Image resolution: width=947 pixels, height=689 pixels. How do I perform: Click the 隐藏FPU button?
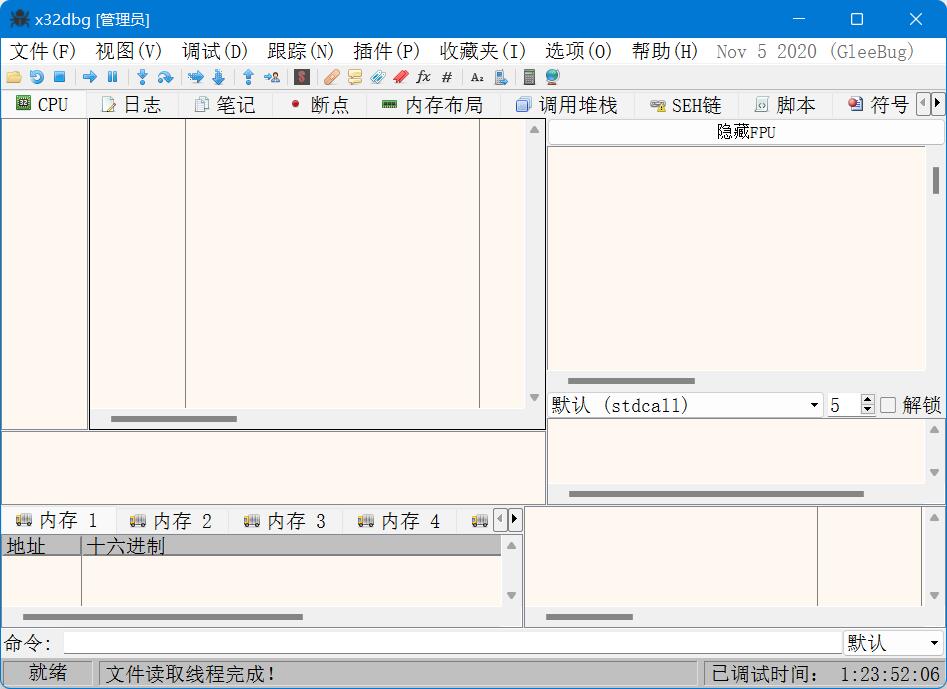pos(745,132)
